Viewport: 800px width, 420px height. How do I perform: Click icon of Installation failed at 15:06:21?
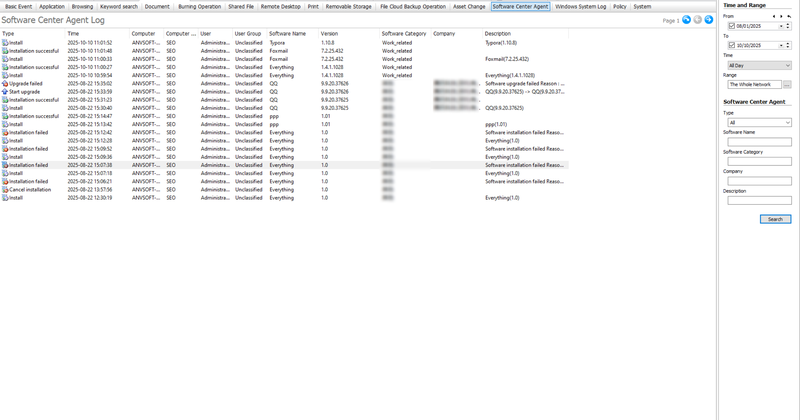click(5, 182)
